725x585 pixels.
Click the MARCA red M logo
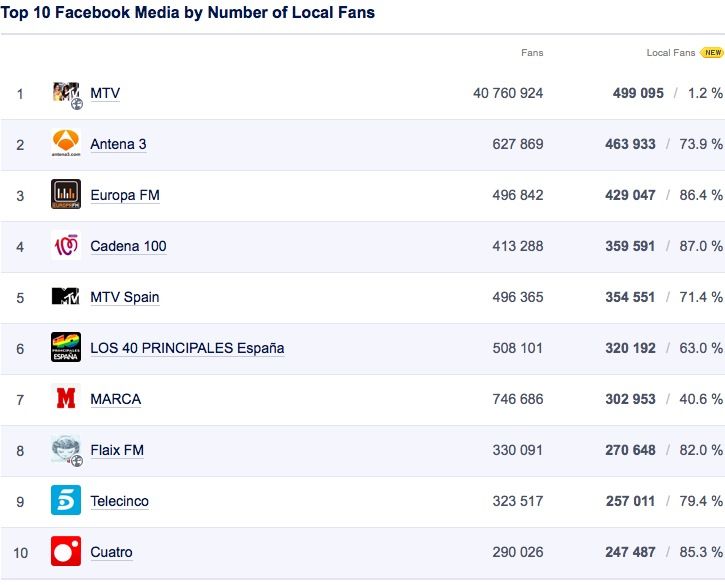[x=66, y=399]
